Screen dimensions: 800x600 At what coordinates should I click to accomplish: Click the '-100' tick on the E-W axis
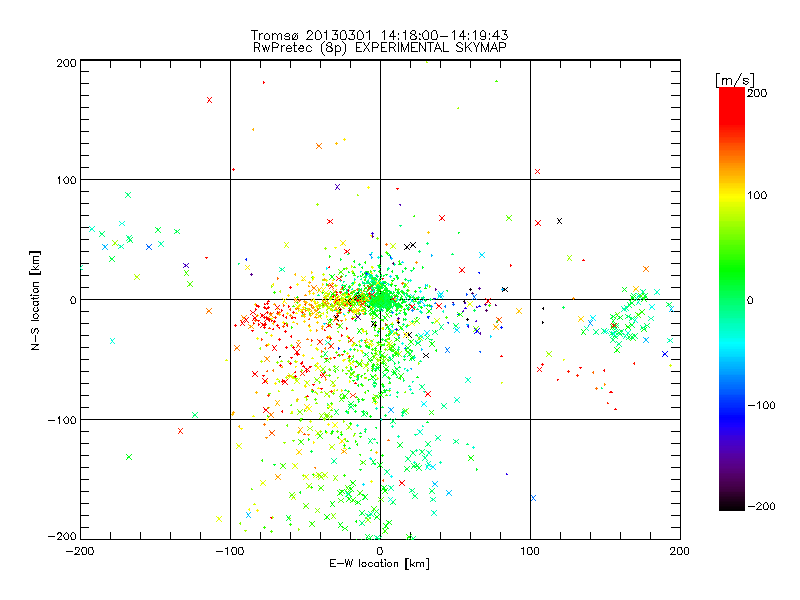(x=230, y=551)
